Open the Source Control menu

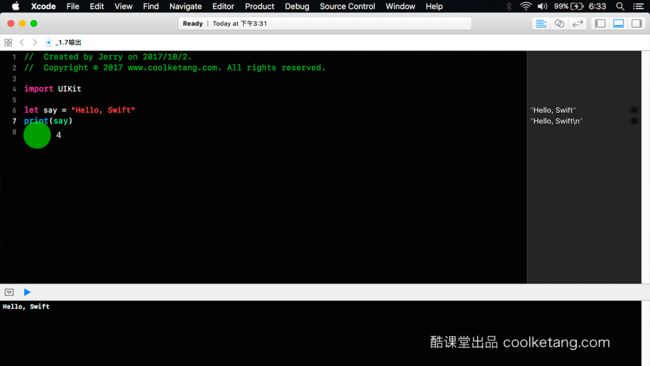point(347,6)
